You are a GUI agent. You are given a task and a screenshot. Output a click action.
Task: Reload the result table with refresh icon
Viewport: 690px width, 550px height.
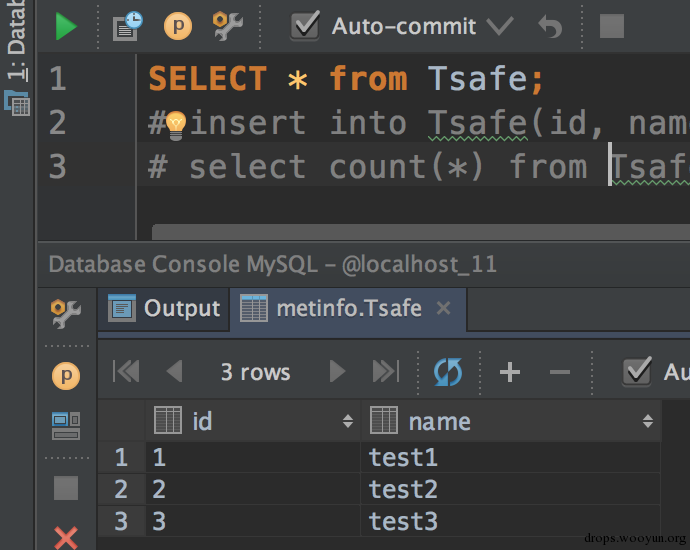[x=448, y=372]
